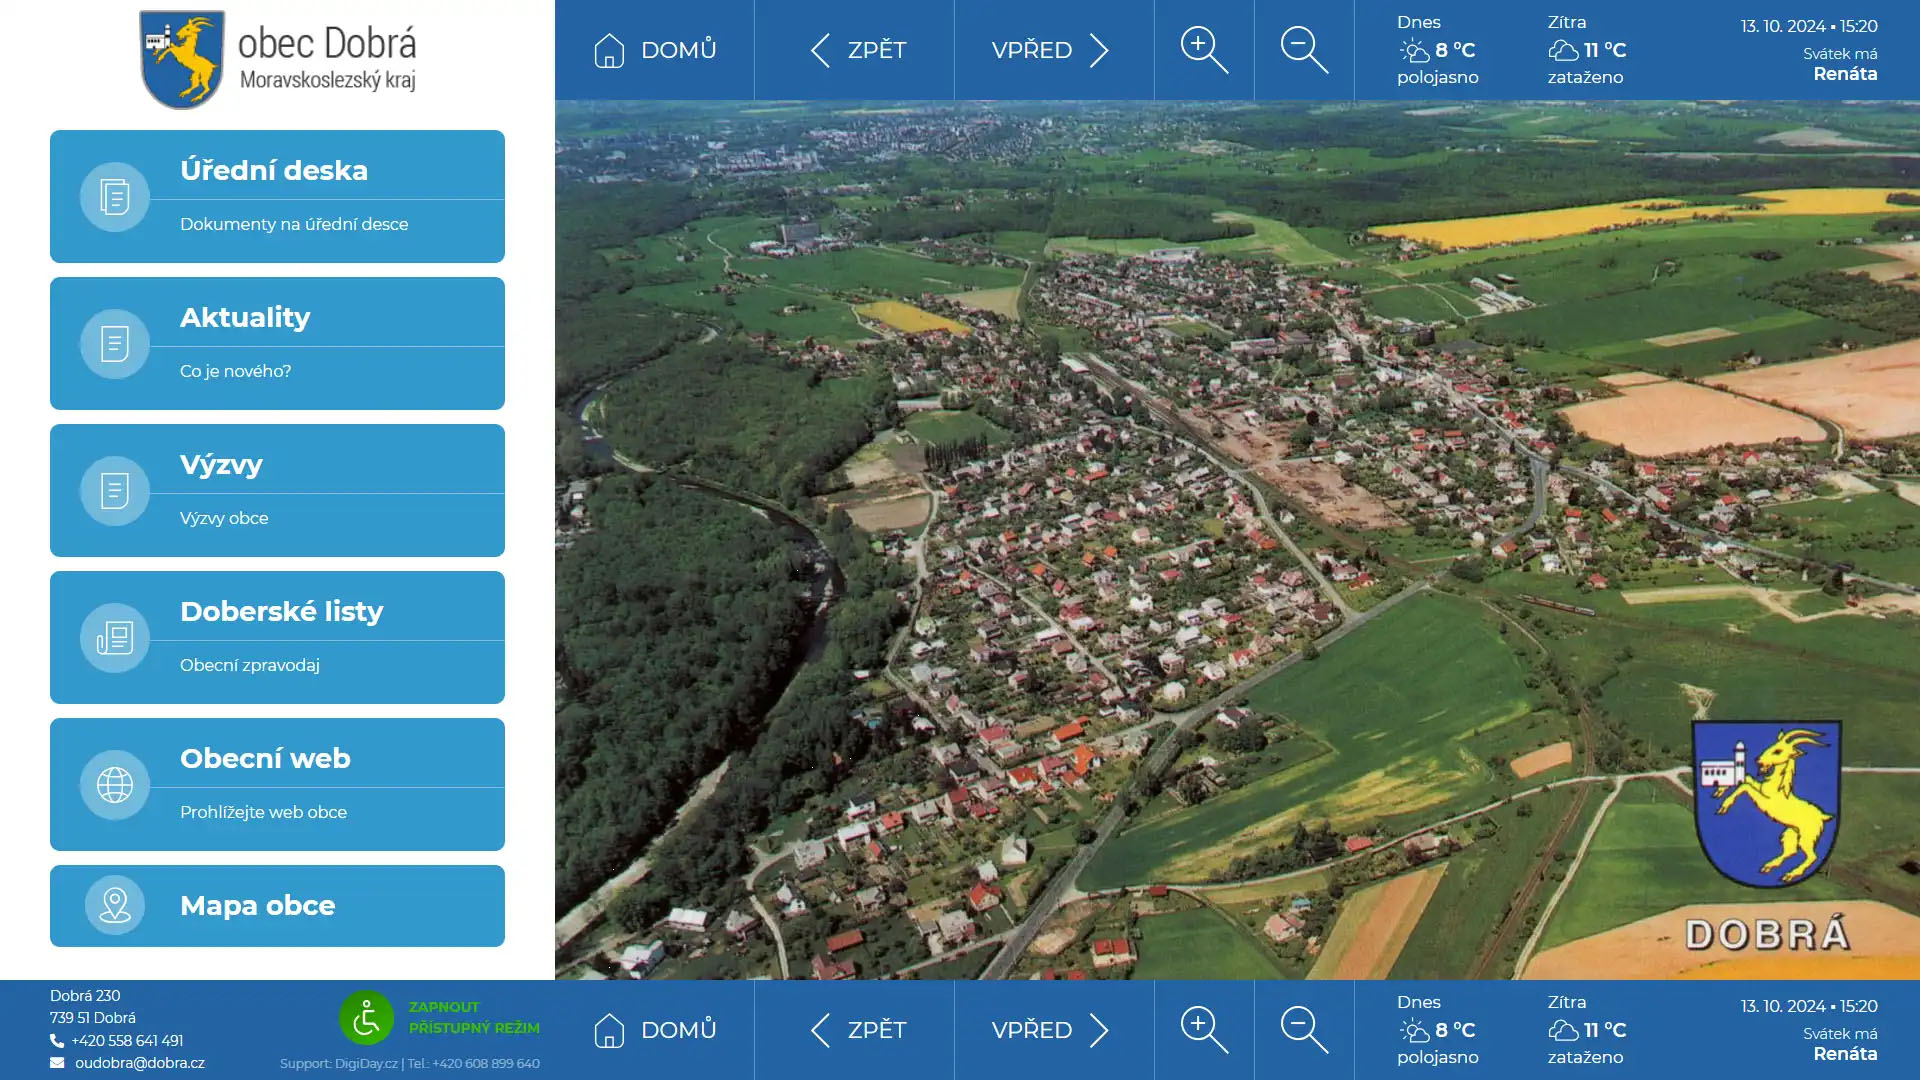Go home via bottom DOMŮ button
This screenshot has width=1920, height=1080.
pyautogui.click(x=655, y=1030)
